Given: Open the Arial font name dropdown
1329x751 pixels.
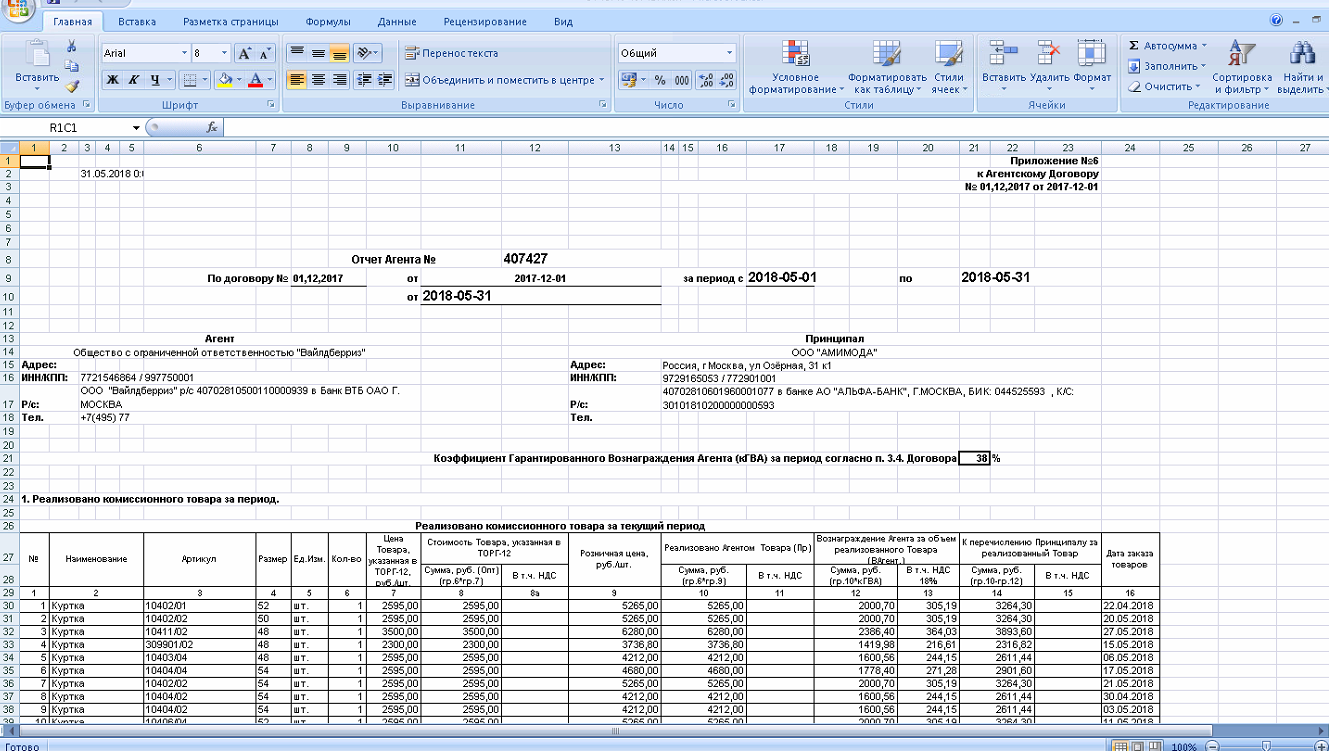Looking at the screenshot, I should pos(184,53).
